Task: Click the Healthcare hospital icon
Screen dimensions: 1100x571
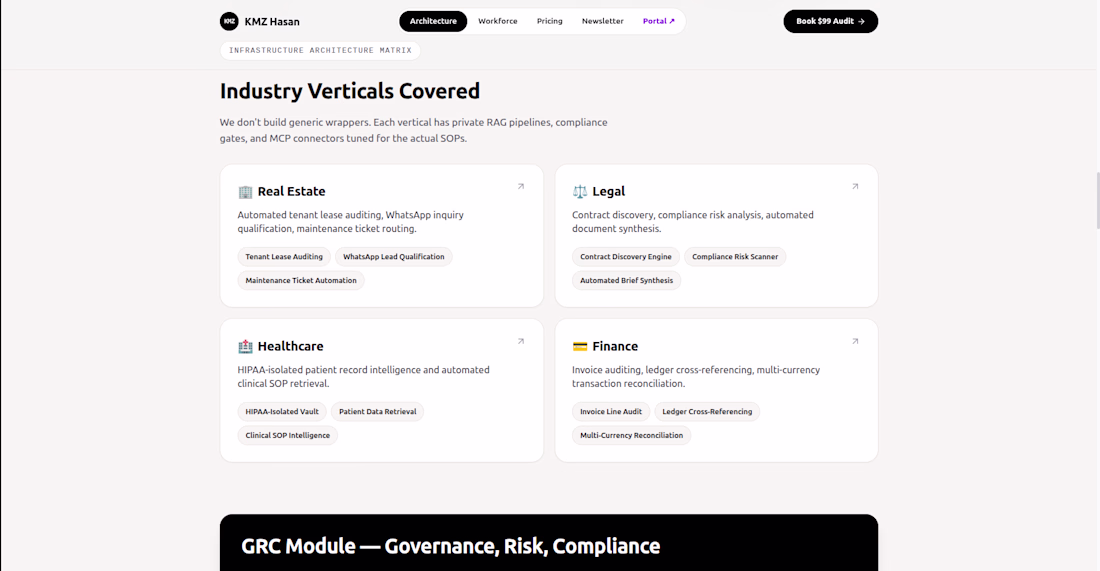Action: click(x=245, y=347)
